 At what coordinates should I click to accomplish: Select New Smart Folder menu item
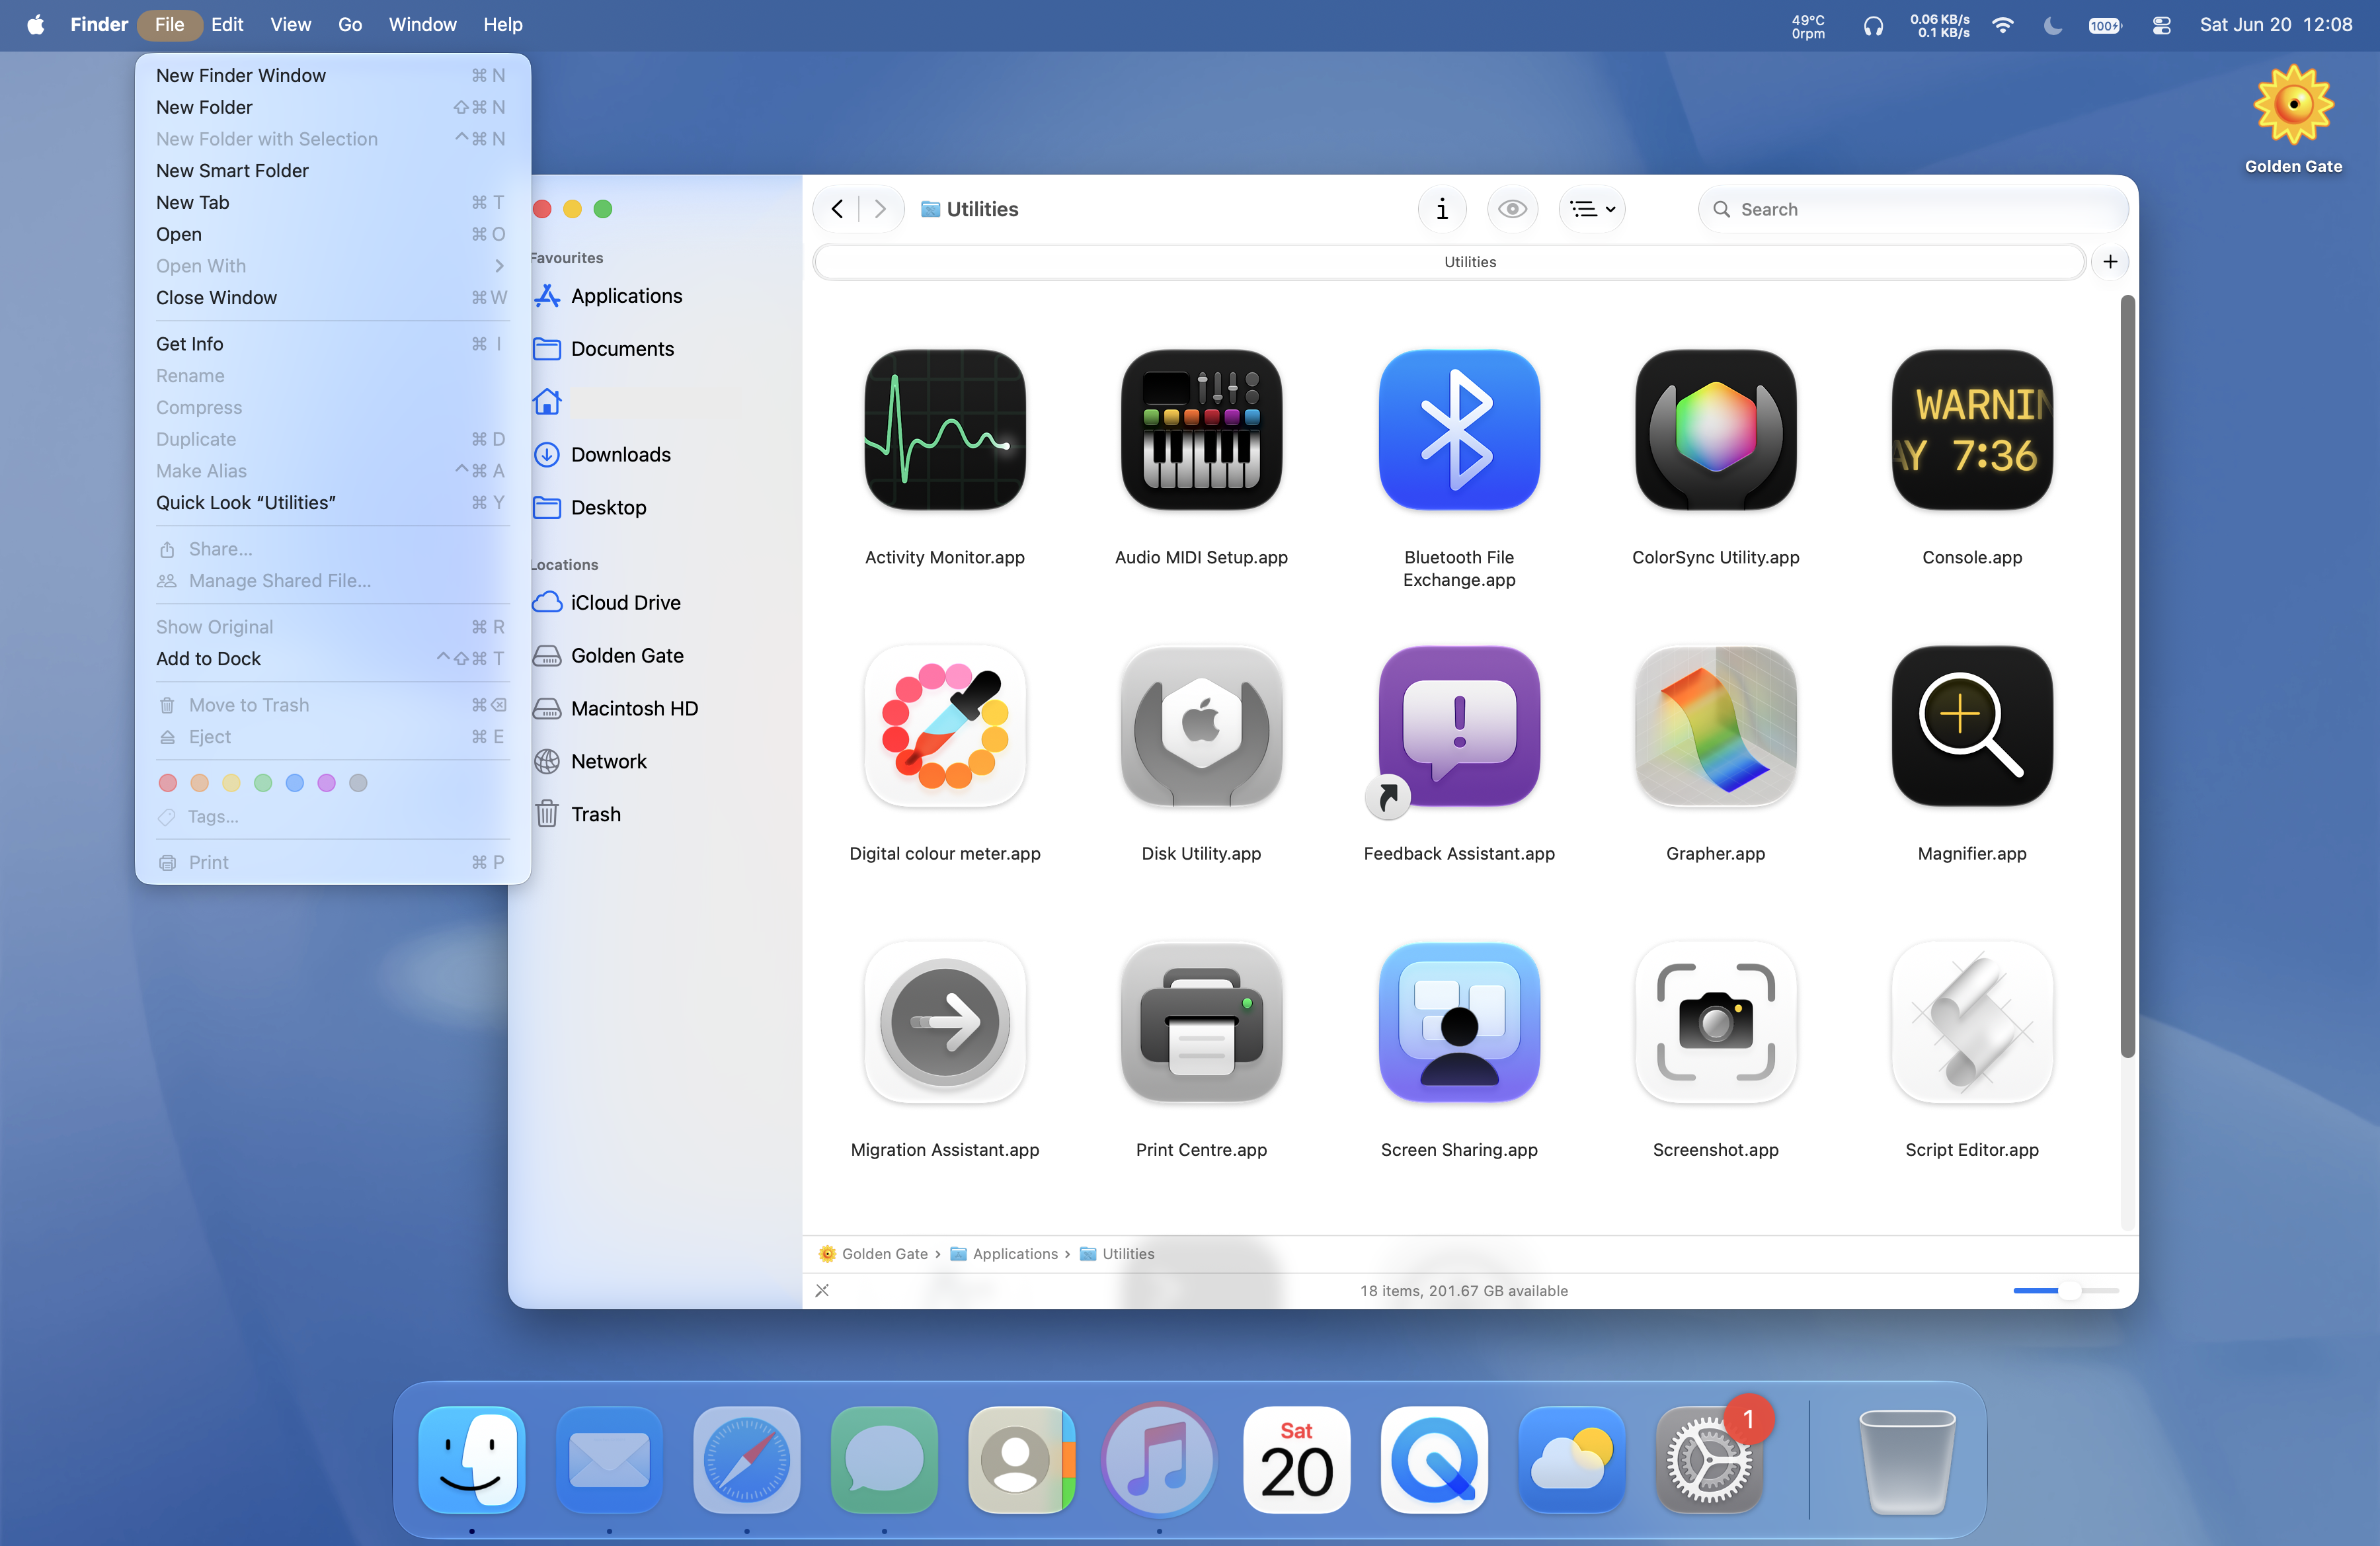[x=332, y=171]
